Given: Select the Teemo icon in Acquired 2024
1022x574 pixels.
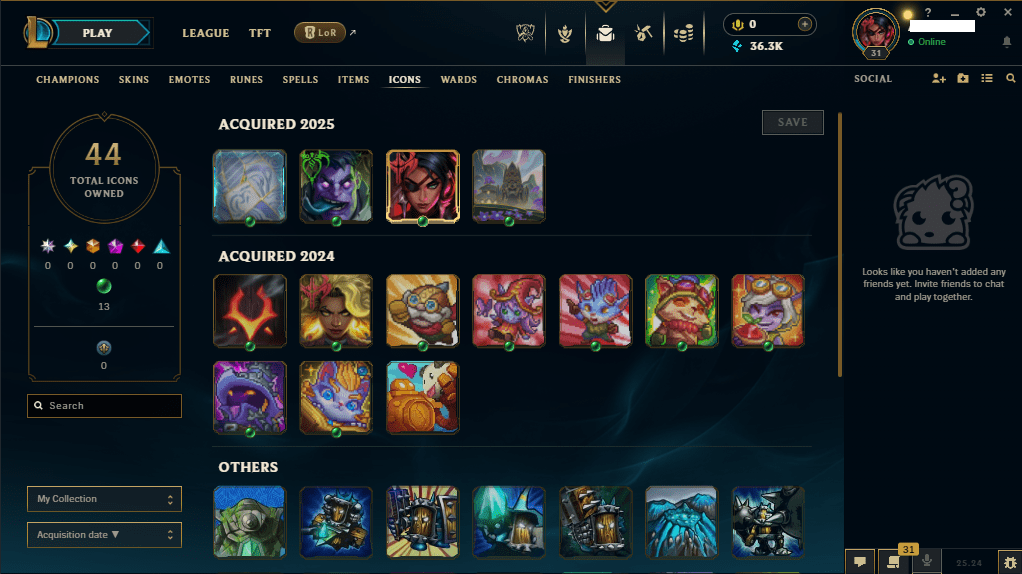Looking at the screenshot, I should click(x=681, y=311).
